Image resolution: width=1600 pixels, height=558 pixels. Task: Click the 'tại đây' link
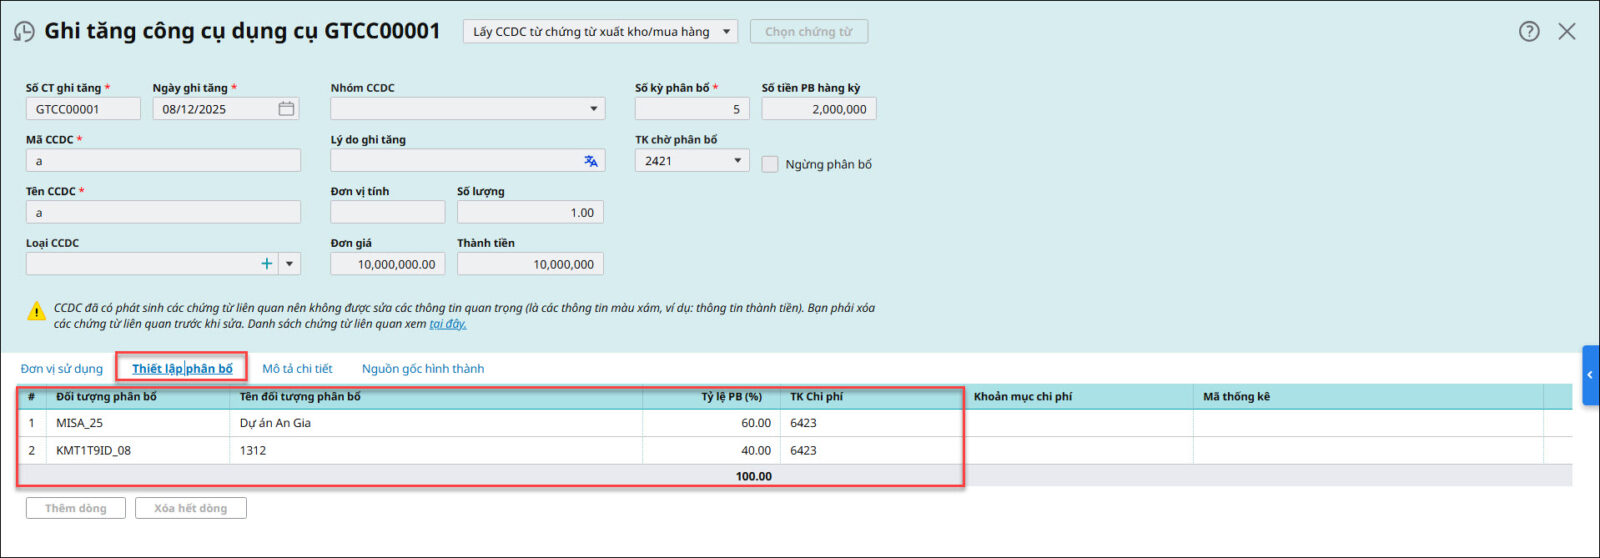[x=448, y=324]
